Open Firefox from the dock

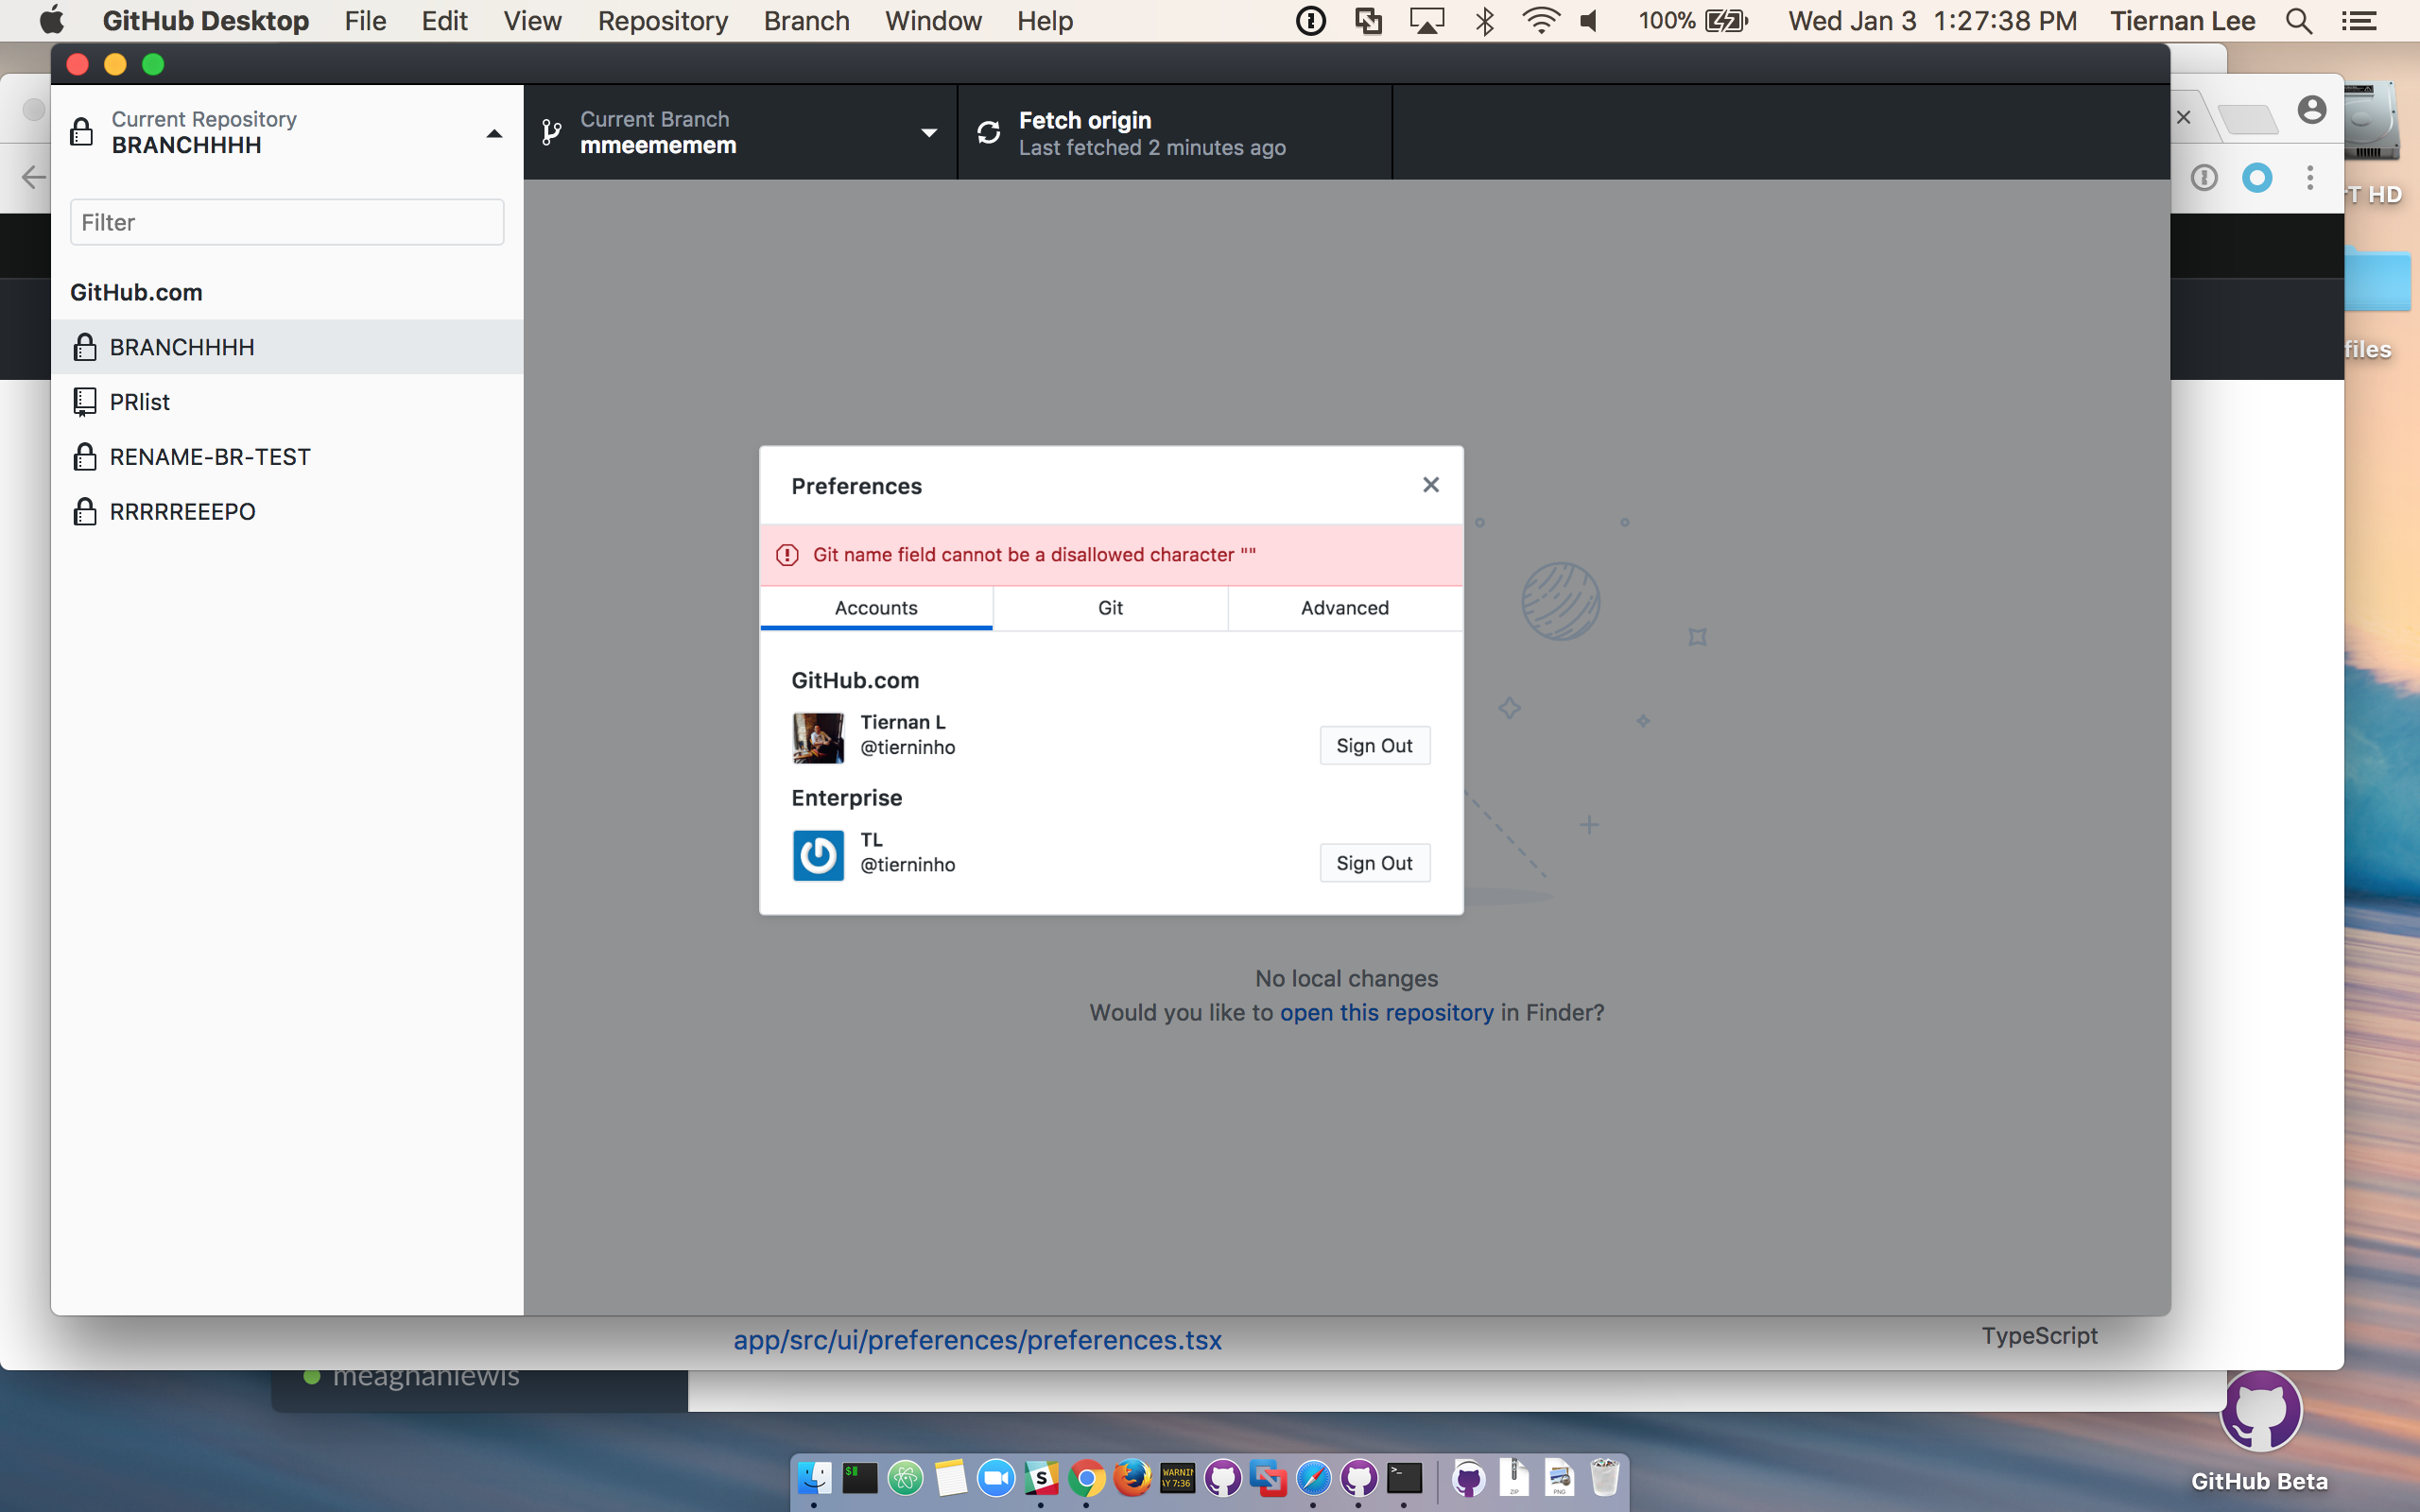(x=1133, y=1478)
